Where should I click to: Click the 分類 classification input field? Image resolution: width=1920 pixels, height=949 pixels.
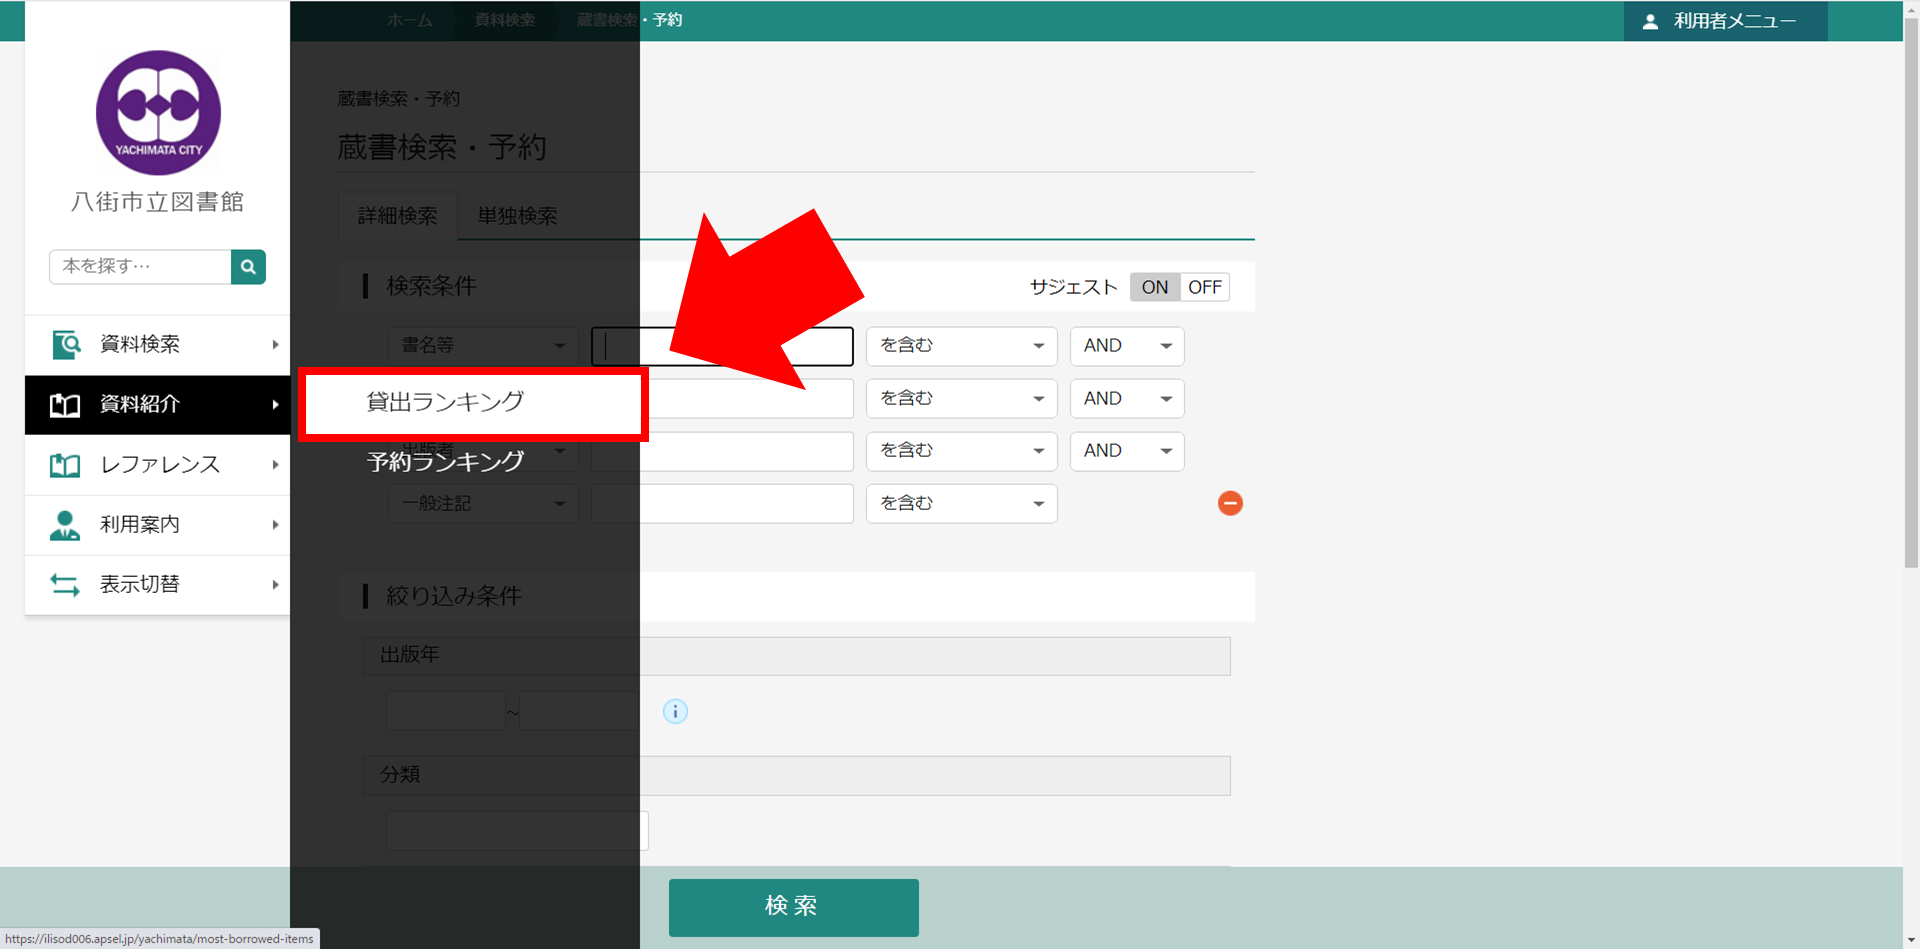(x=517, y=831)
